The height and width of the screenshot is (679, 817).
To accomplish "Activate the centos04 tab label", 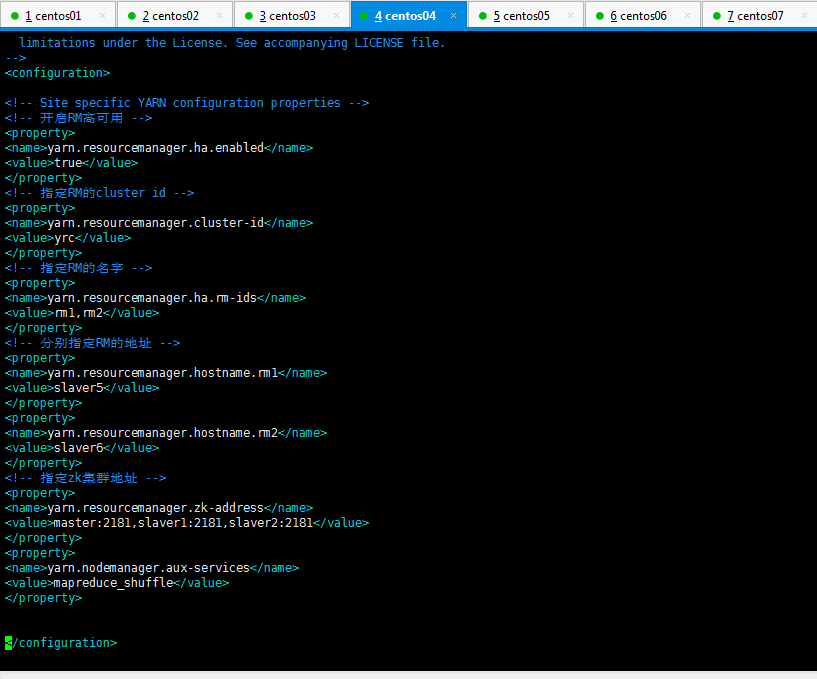I will [x=405, y=16].
